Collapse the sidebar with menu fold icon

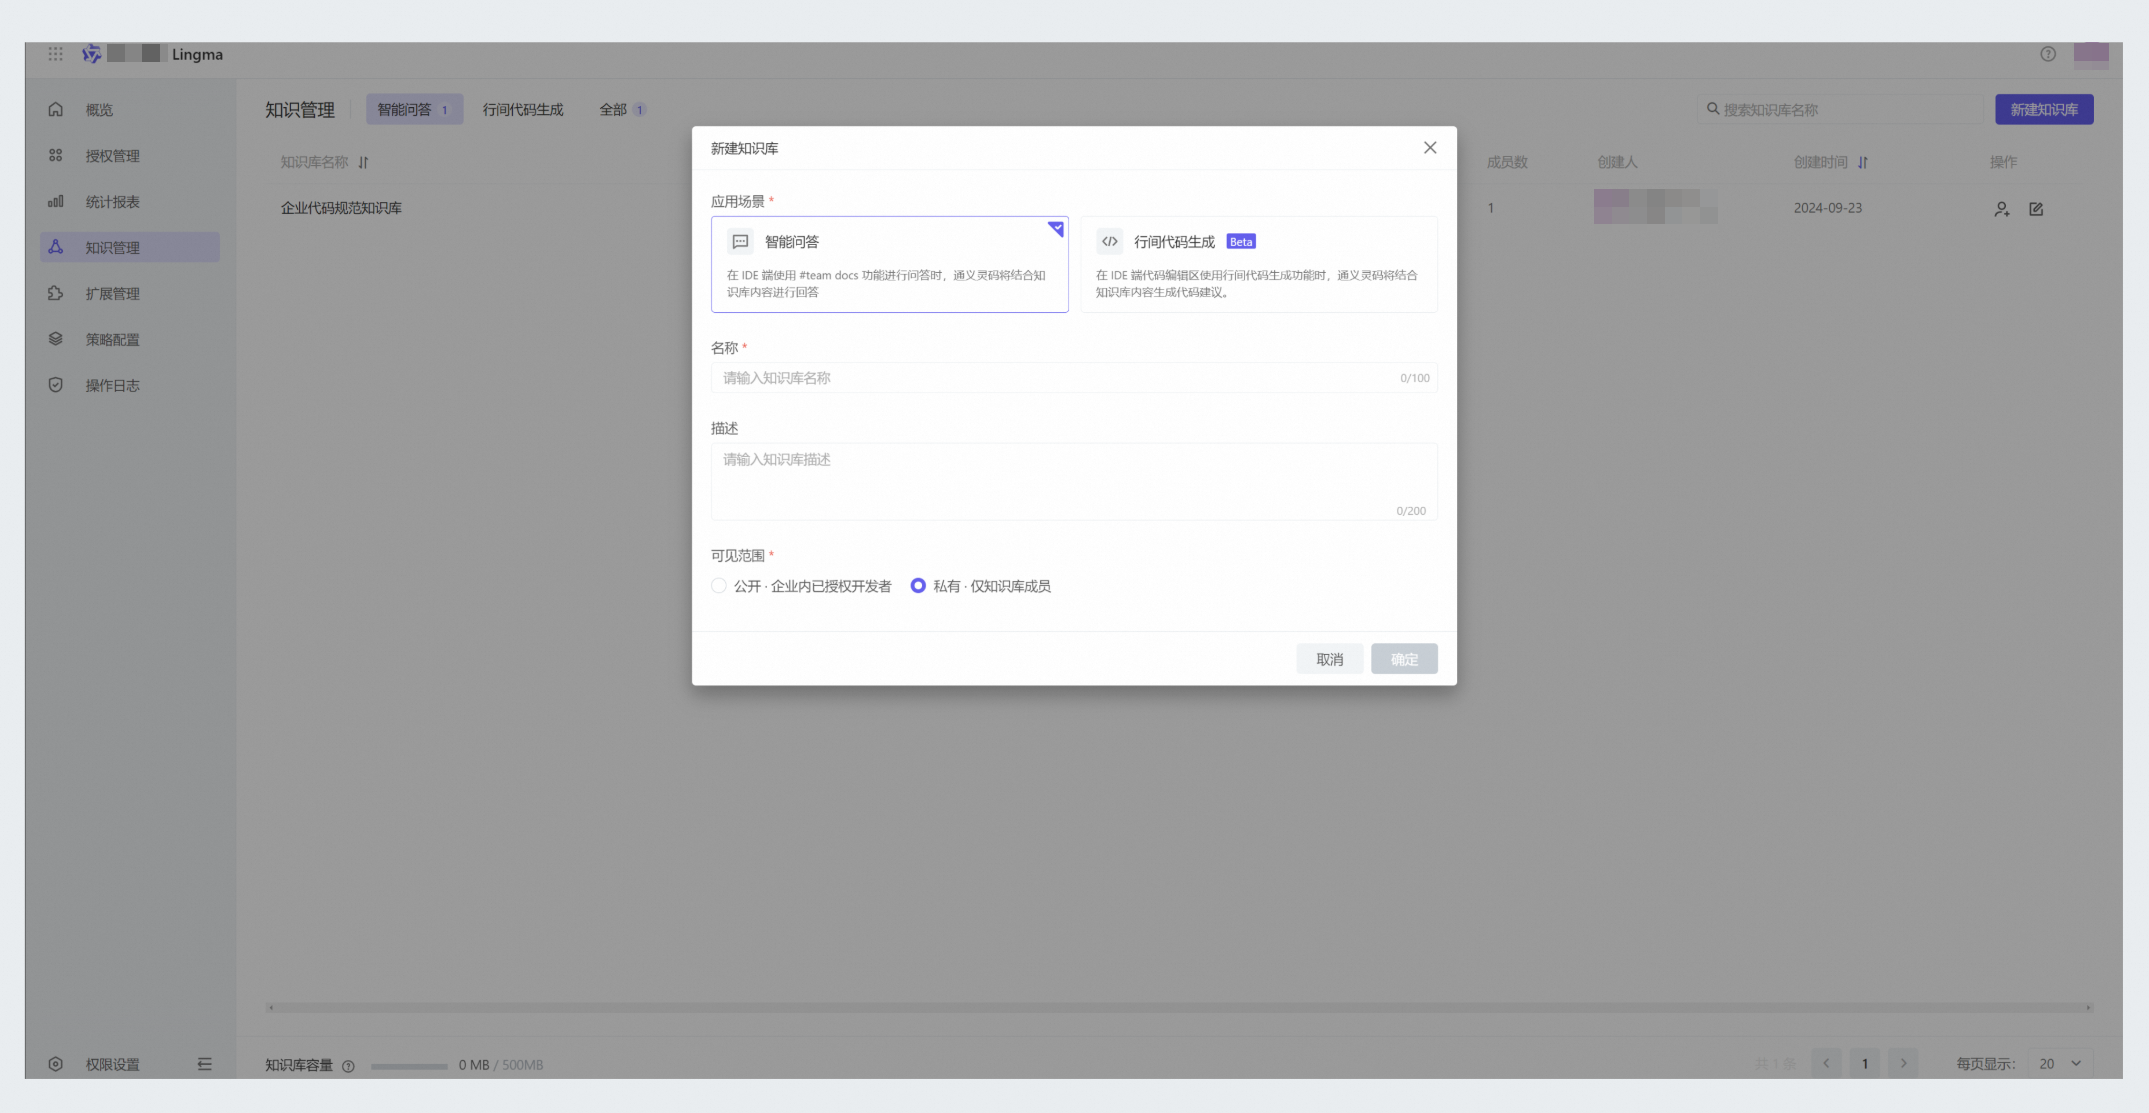205,1064
